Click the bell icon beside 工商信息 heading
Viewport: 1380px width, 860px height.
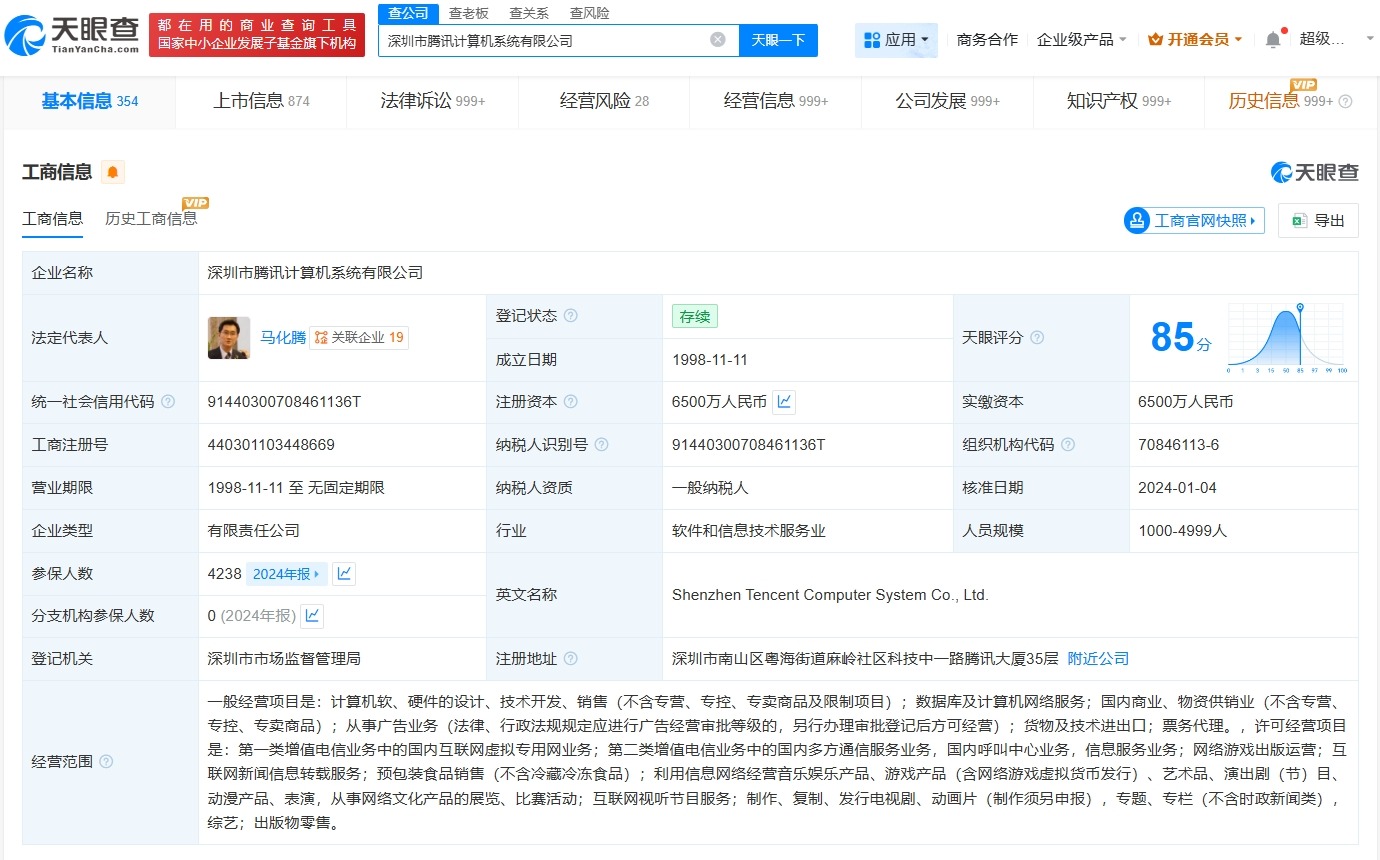(112, 172)
